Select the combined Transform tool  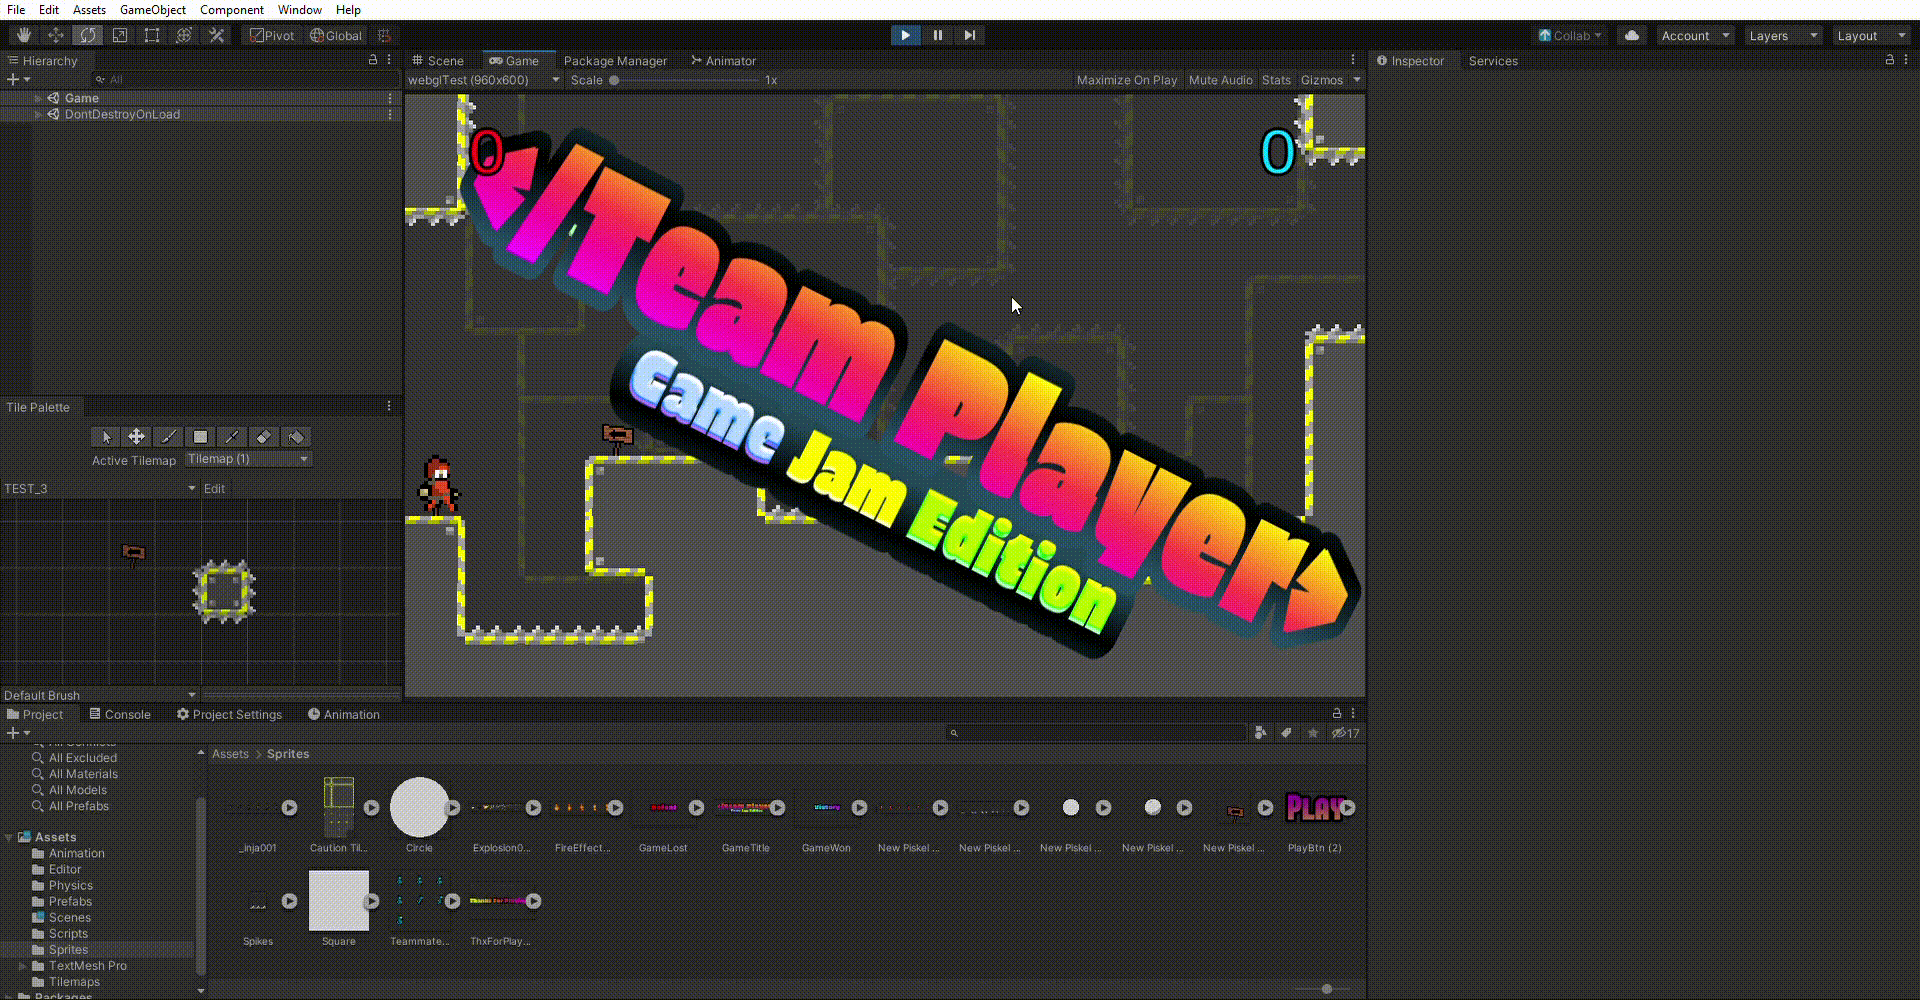(184, 35)
